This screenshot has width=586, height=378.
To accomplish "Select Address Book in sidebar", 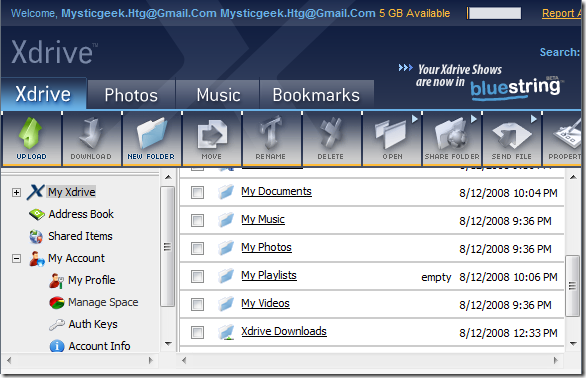I will point(81,214).
